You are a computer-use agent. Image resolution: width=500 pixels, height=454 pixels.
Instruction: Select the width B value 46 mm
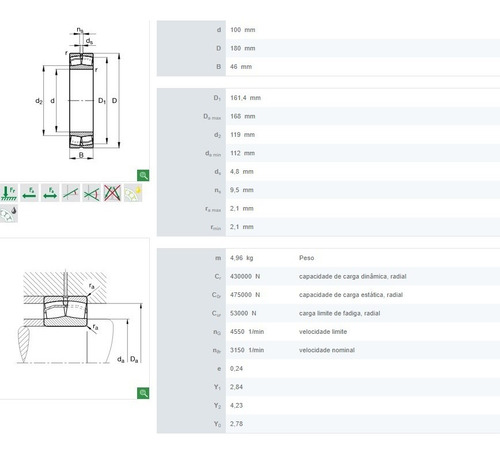point(241,67)
